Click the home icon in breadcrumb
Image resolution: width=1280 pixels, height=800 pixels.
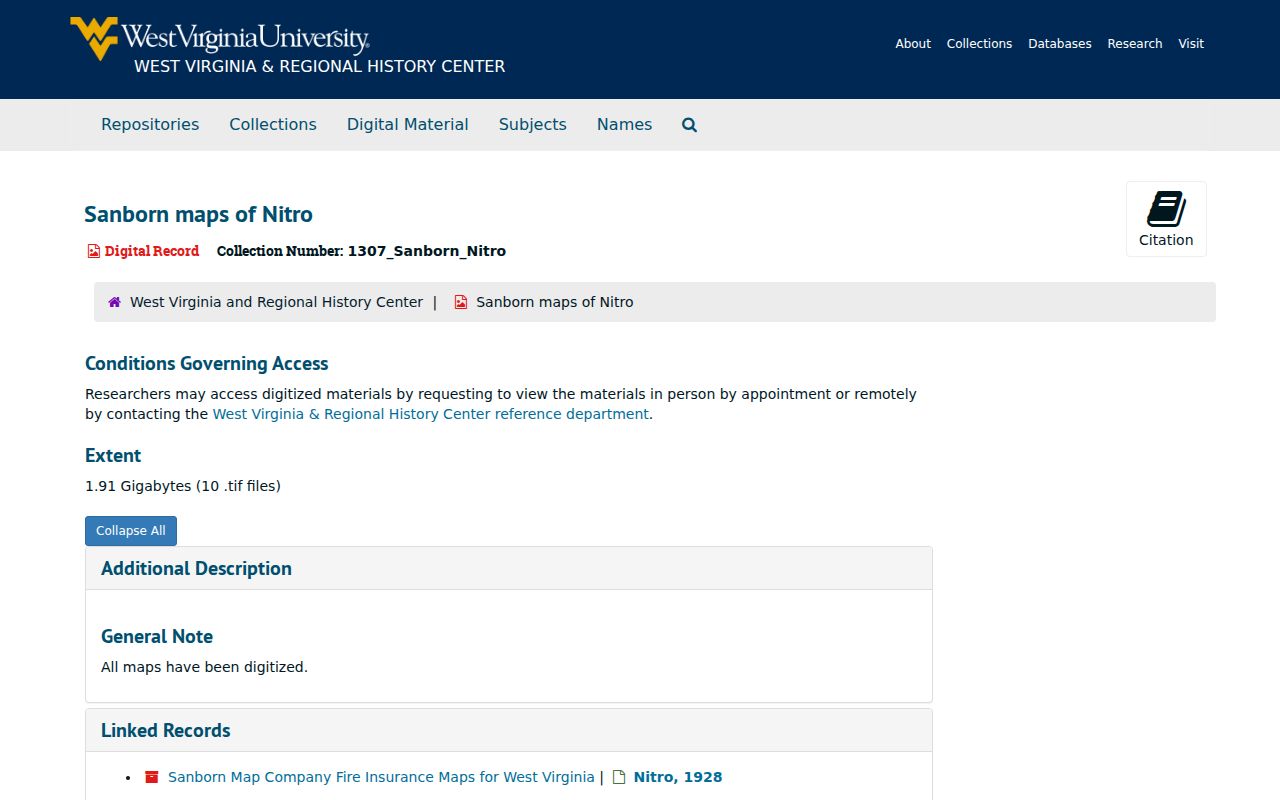coord(115,302)
